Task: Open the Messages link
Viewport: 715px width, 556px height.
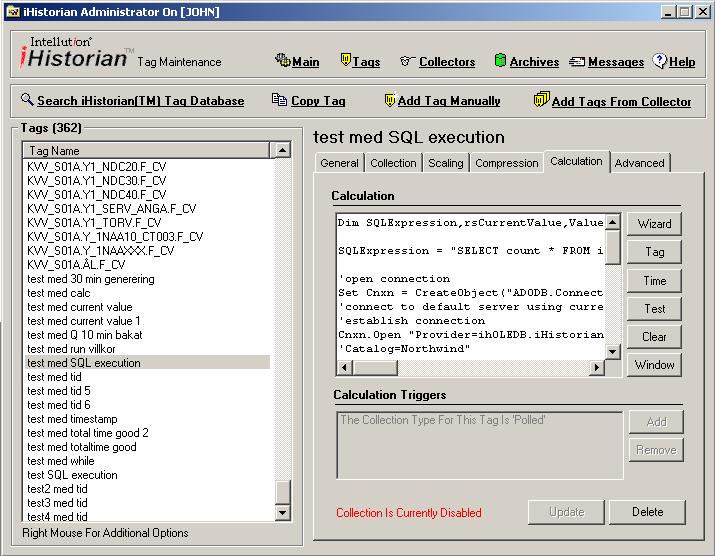Action: (x=616, y=62)
